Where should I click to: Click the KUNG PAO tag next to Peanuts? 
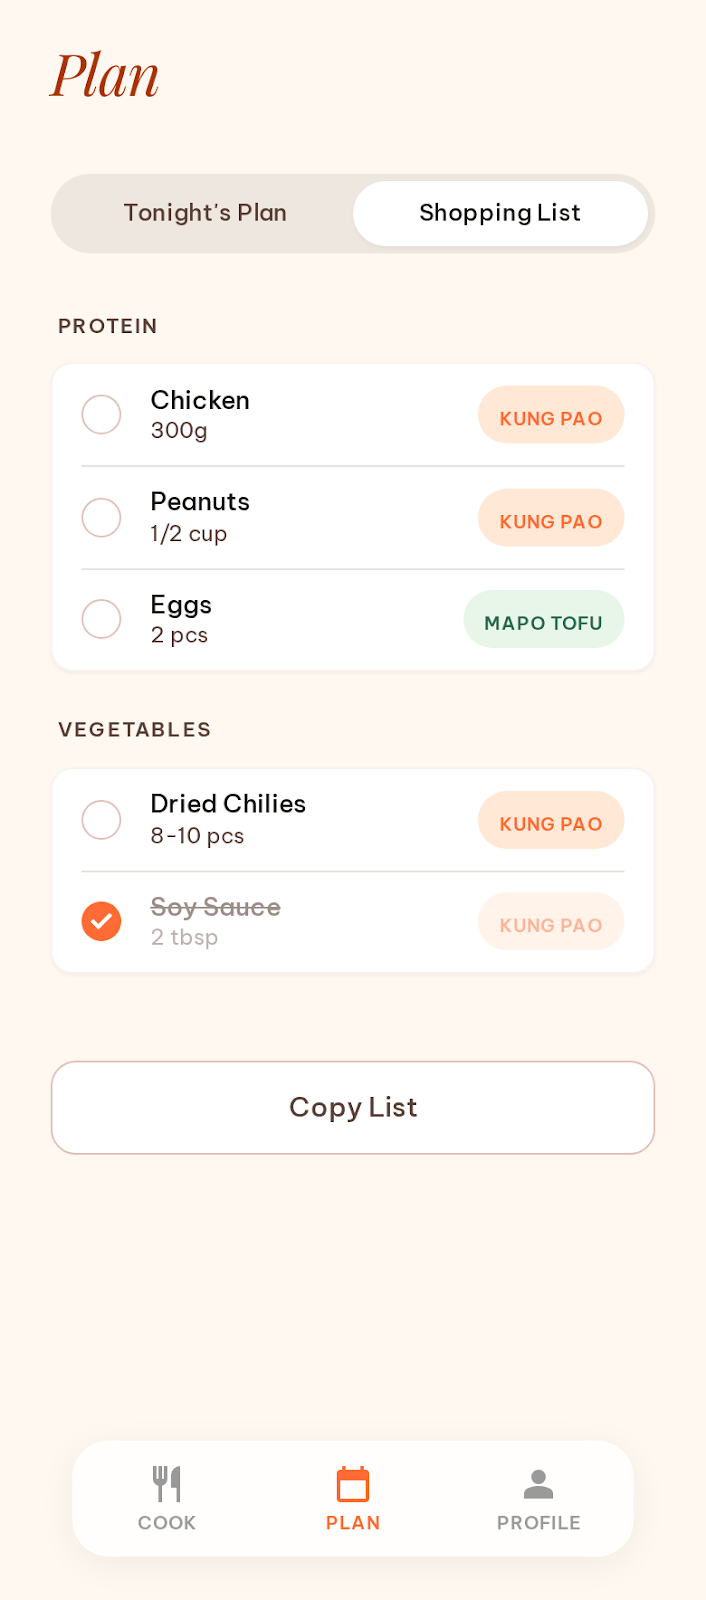click(x=550, y=518)
